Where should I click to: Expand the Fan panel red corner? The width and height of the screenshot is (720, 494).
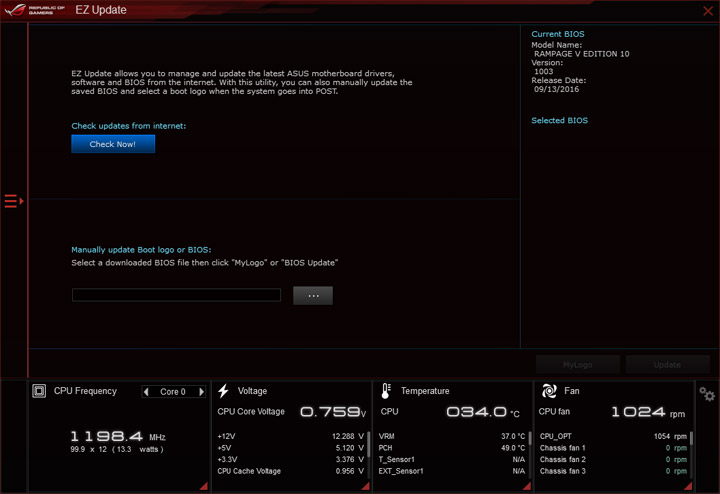688,486
